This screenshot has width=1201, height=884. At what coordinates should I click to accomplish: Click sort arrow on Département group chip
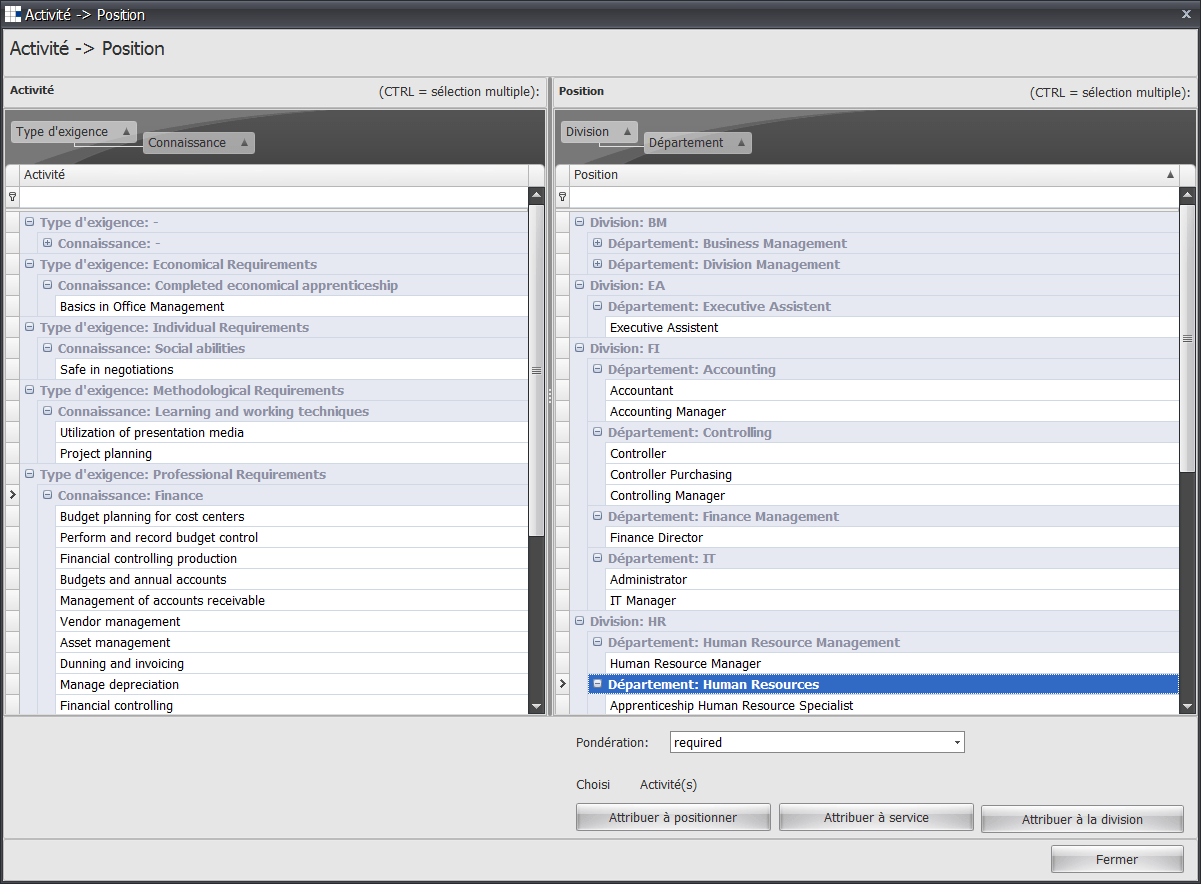pos(741,143)
